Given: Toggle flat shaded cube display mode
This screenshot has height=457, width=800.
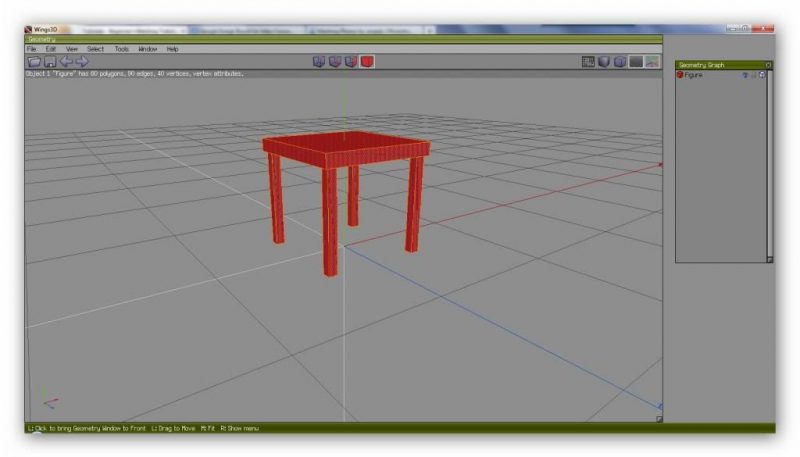Looking at the screenshot, I should (x=604, y=61).
